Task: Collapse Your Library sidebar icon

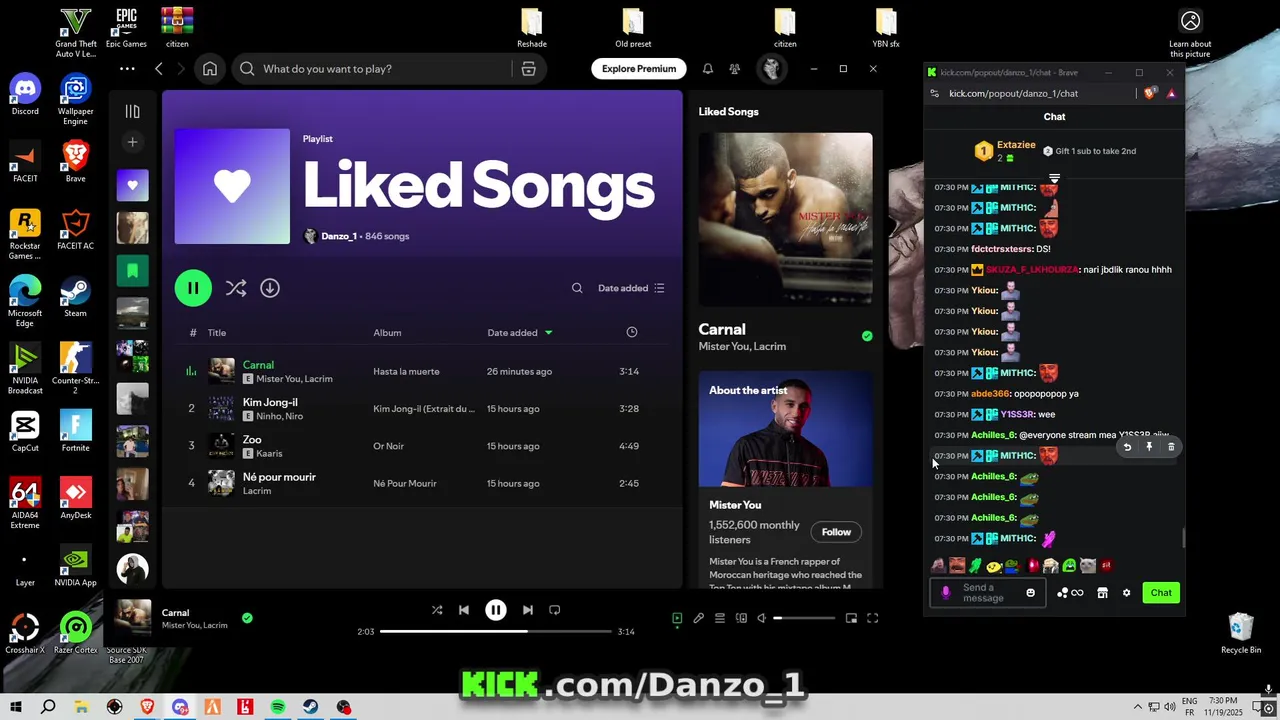Action: (x=132, y=111)
